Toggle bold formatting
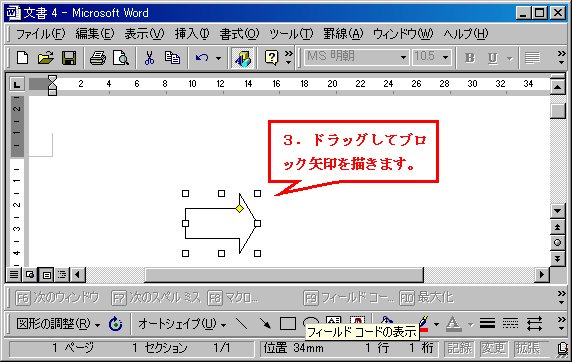Screen dimensions: 572x362 tap(469, 58)
